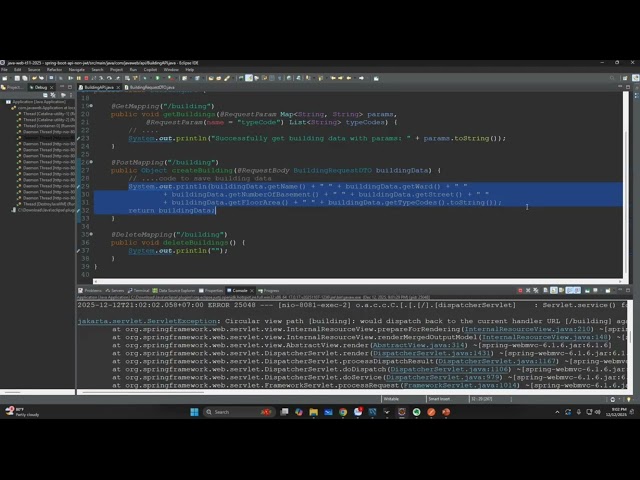Open the Navigate menu
This screenshot has height=480, width=640.
tap(76, 69)
